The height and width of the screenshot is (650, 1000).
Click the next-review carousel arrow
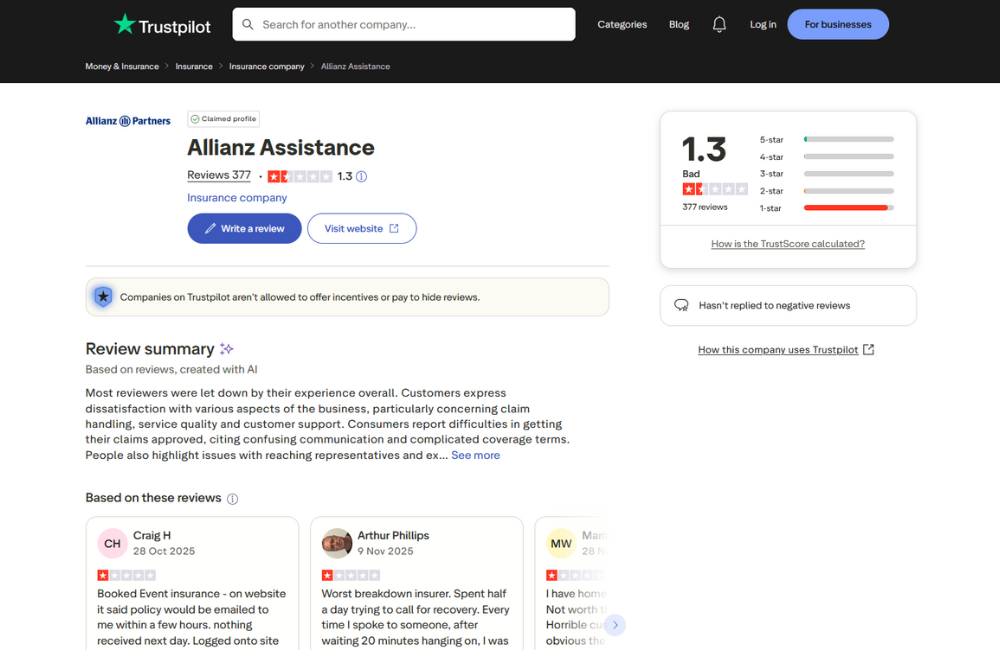pyautogui.click(x=615, y=625)
